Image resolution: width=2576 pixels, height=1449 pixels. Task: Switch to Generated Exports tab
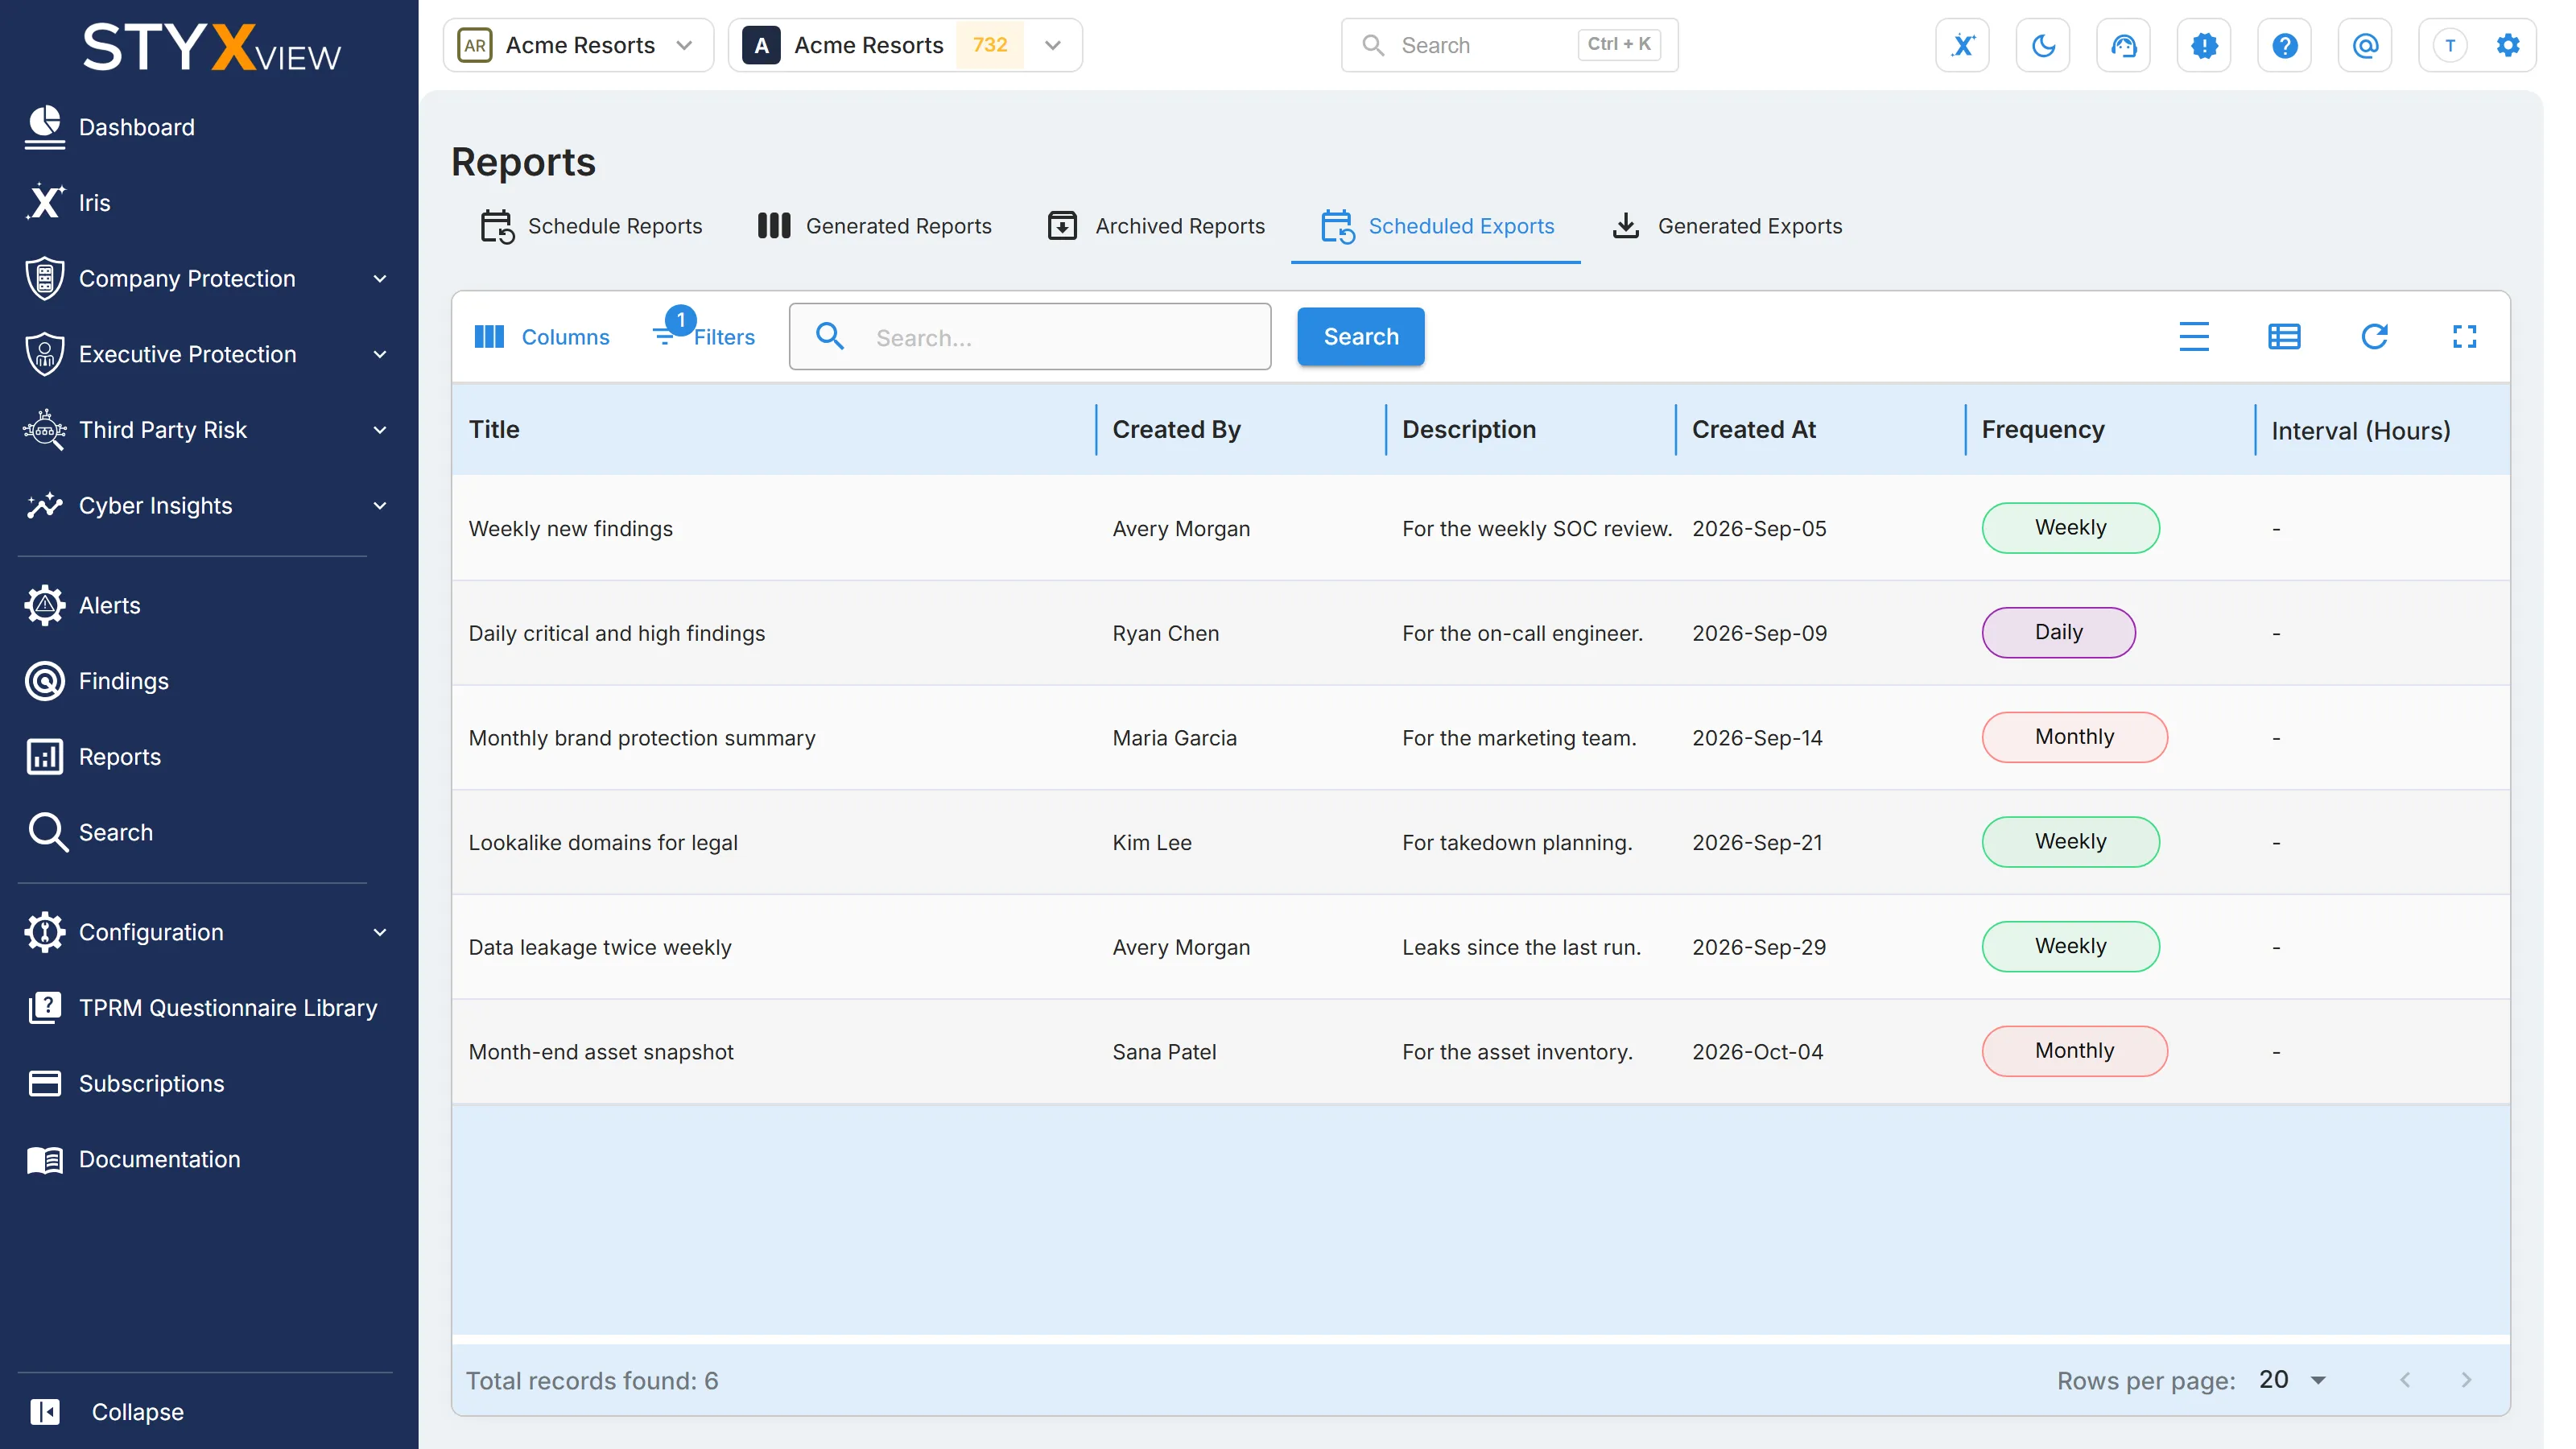1727,226
